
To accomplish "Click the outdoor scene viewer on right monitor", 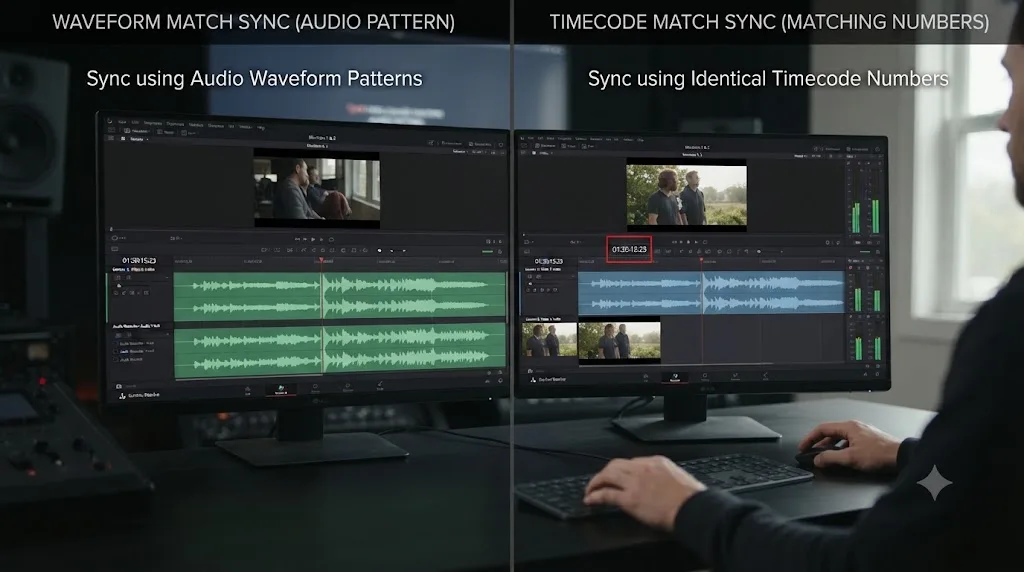I will click(686, 195).
